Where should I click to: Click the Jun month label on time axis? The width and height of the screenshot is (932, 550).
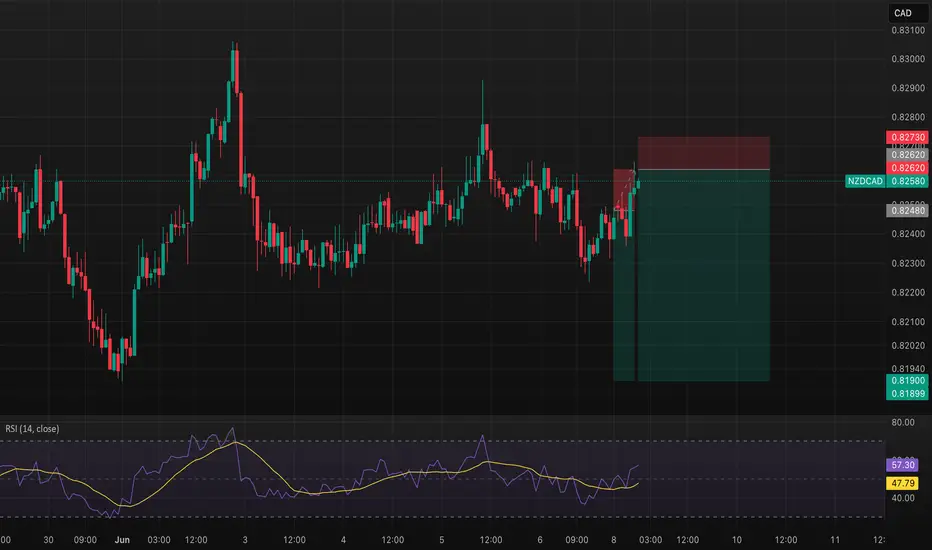[x=122, y=540]
